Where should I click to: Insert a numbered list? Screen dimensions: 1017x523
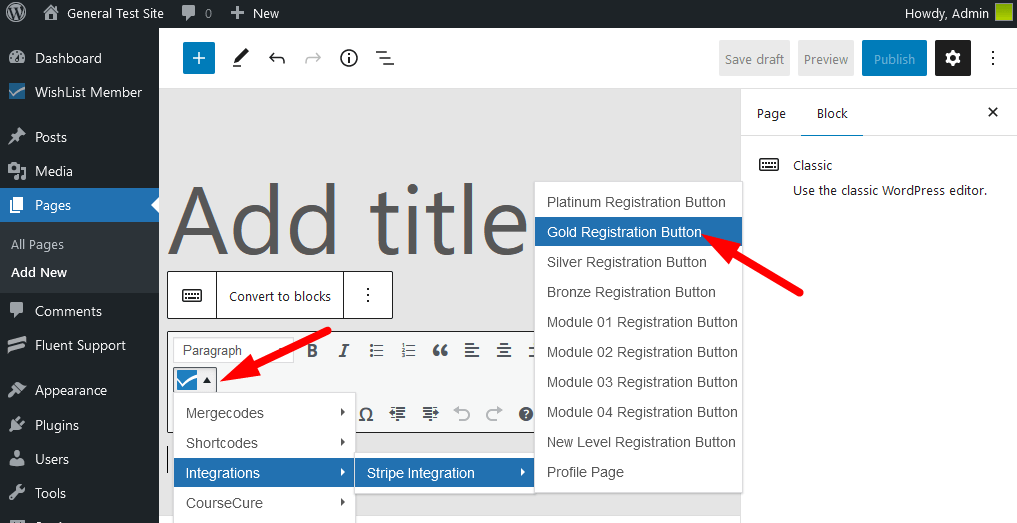(408, 351)
